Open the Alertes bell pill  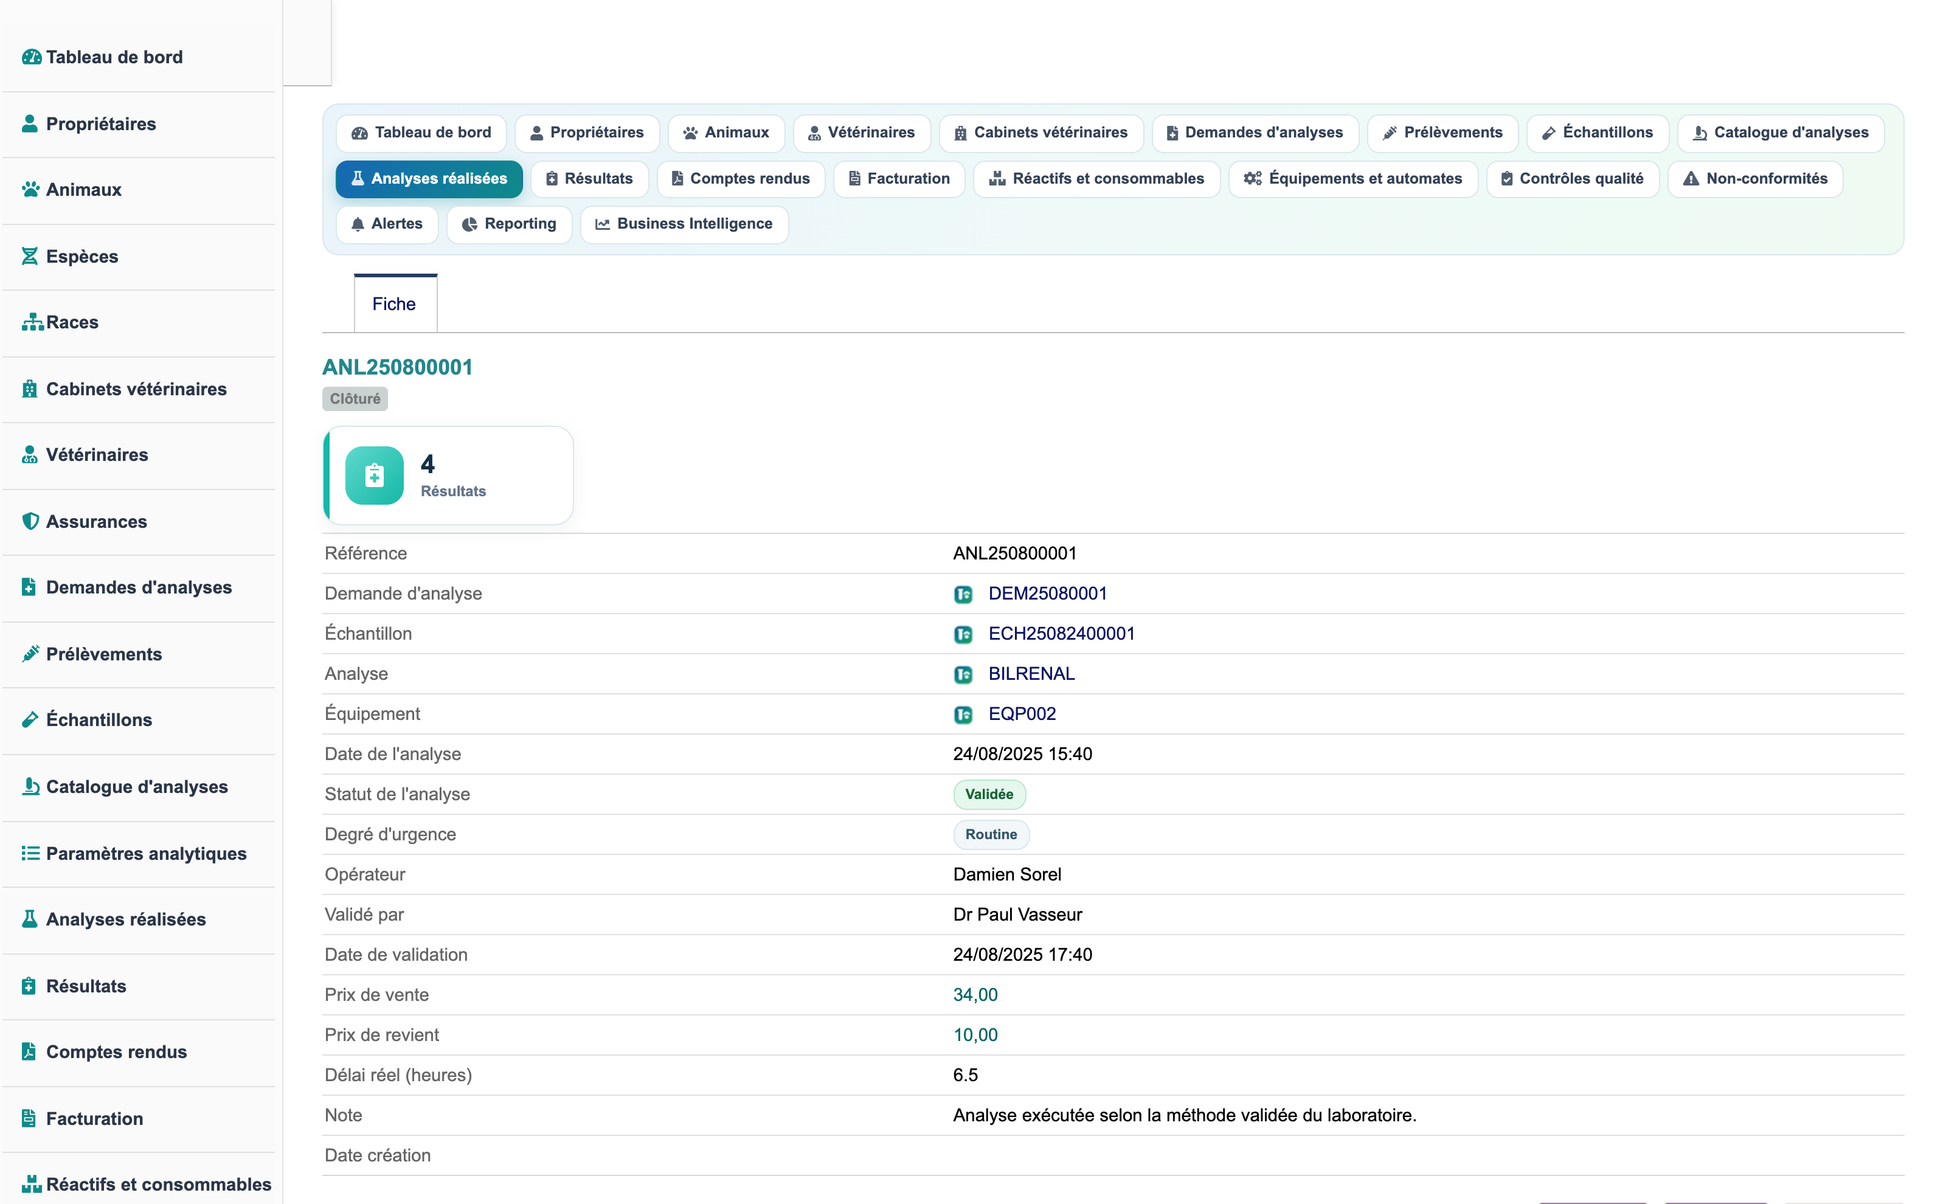pos(387,224)
